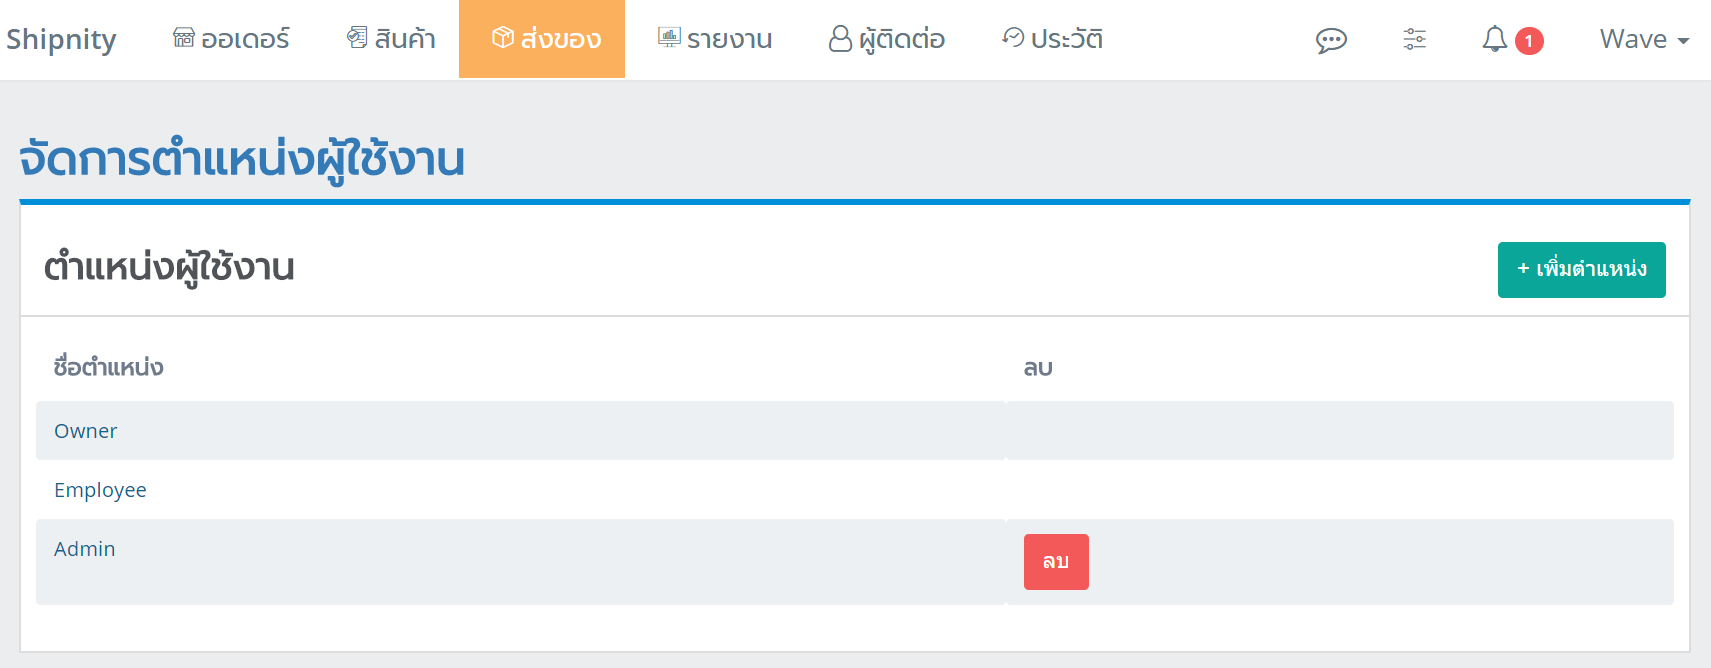Viewport: 1711px width, 668px height.
Task: Go to the รายงาน menu item
Action: tap(715, 39)
